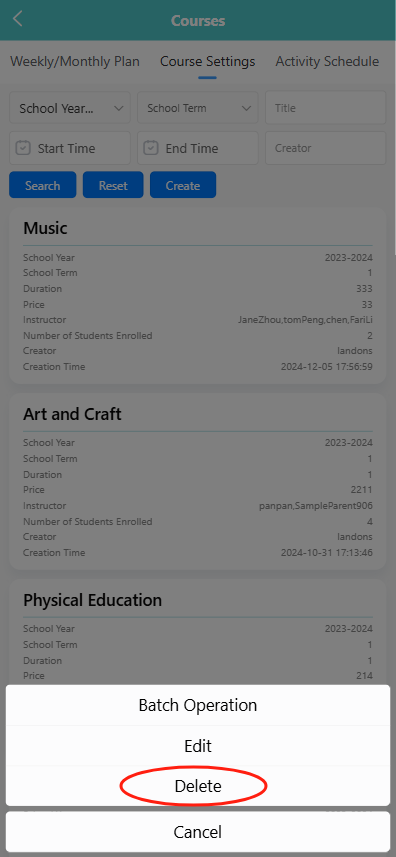The height and width of the screenshot is (857, 396).
Task: Choose Delete in the action sheet
Action: tap(198, 786)
